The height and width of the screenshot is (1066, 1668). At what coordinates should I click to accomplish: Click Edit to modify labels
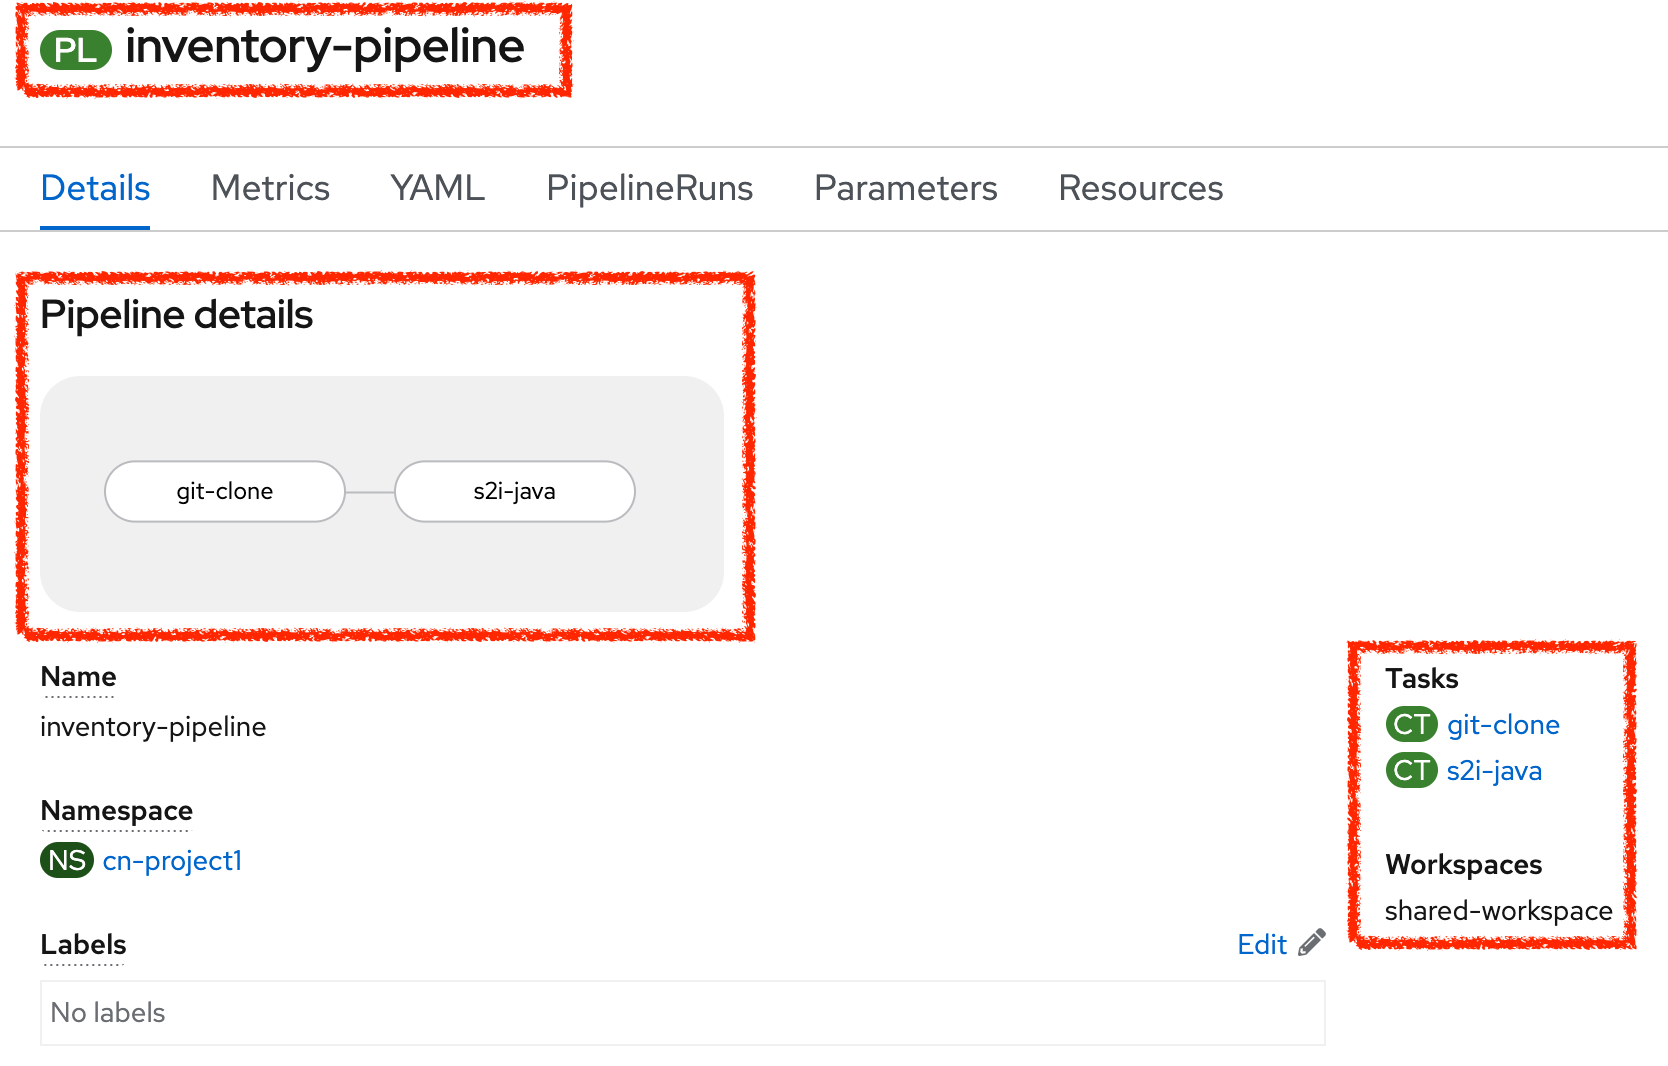1262,943
